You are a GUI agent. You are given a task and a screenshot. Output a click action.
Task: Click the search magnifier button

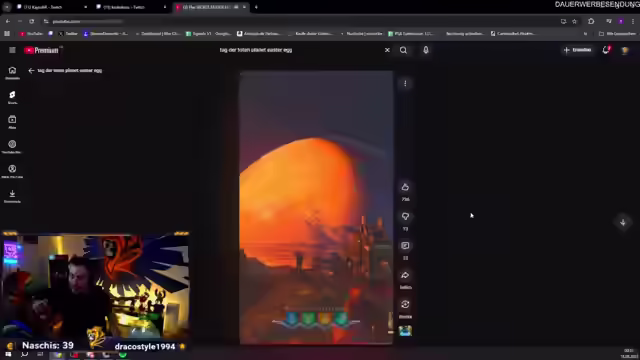pos(403,50)
